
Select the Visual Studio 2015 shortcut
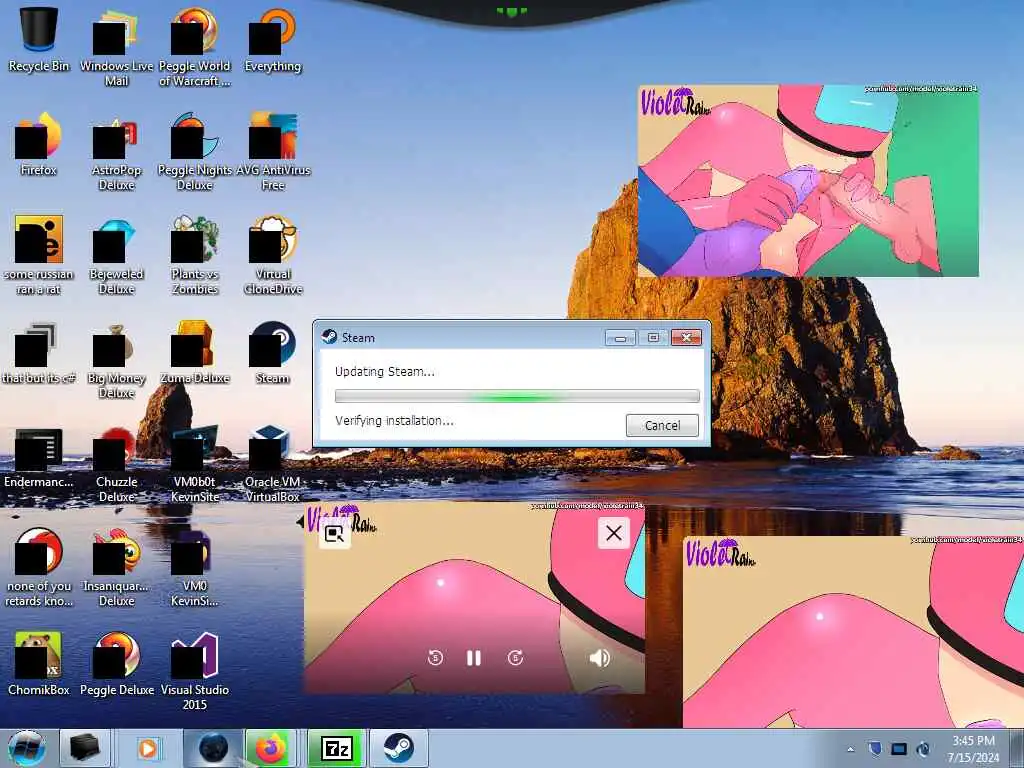tap(195, 671)
